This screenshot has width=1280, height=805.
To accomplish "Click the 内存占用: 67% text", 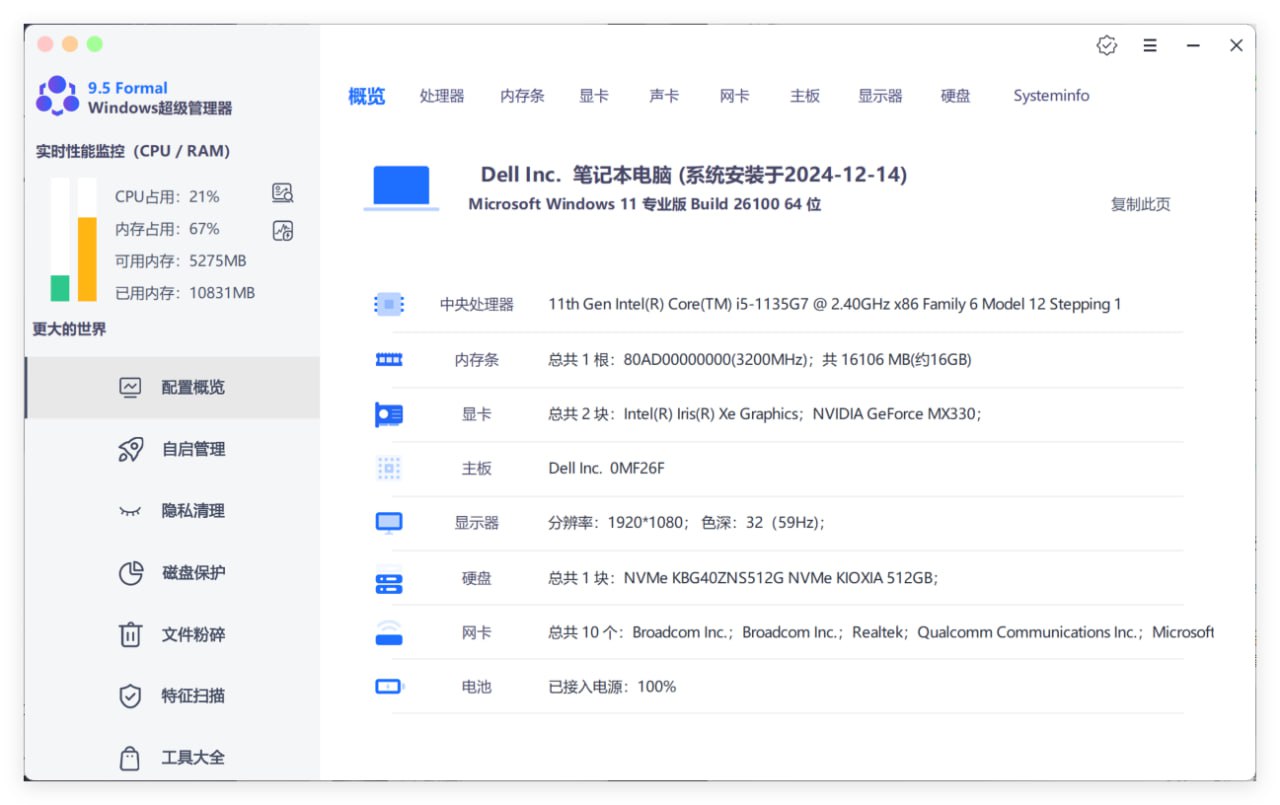I will (167, 229).
